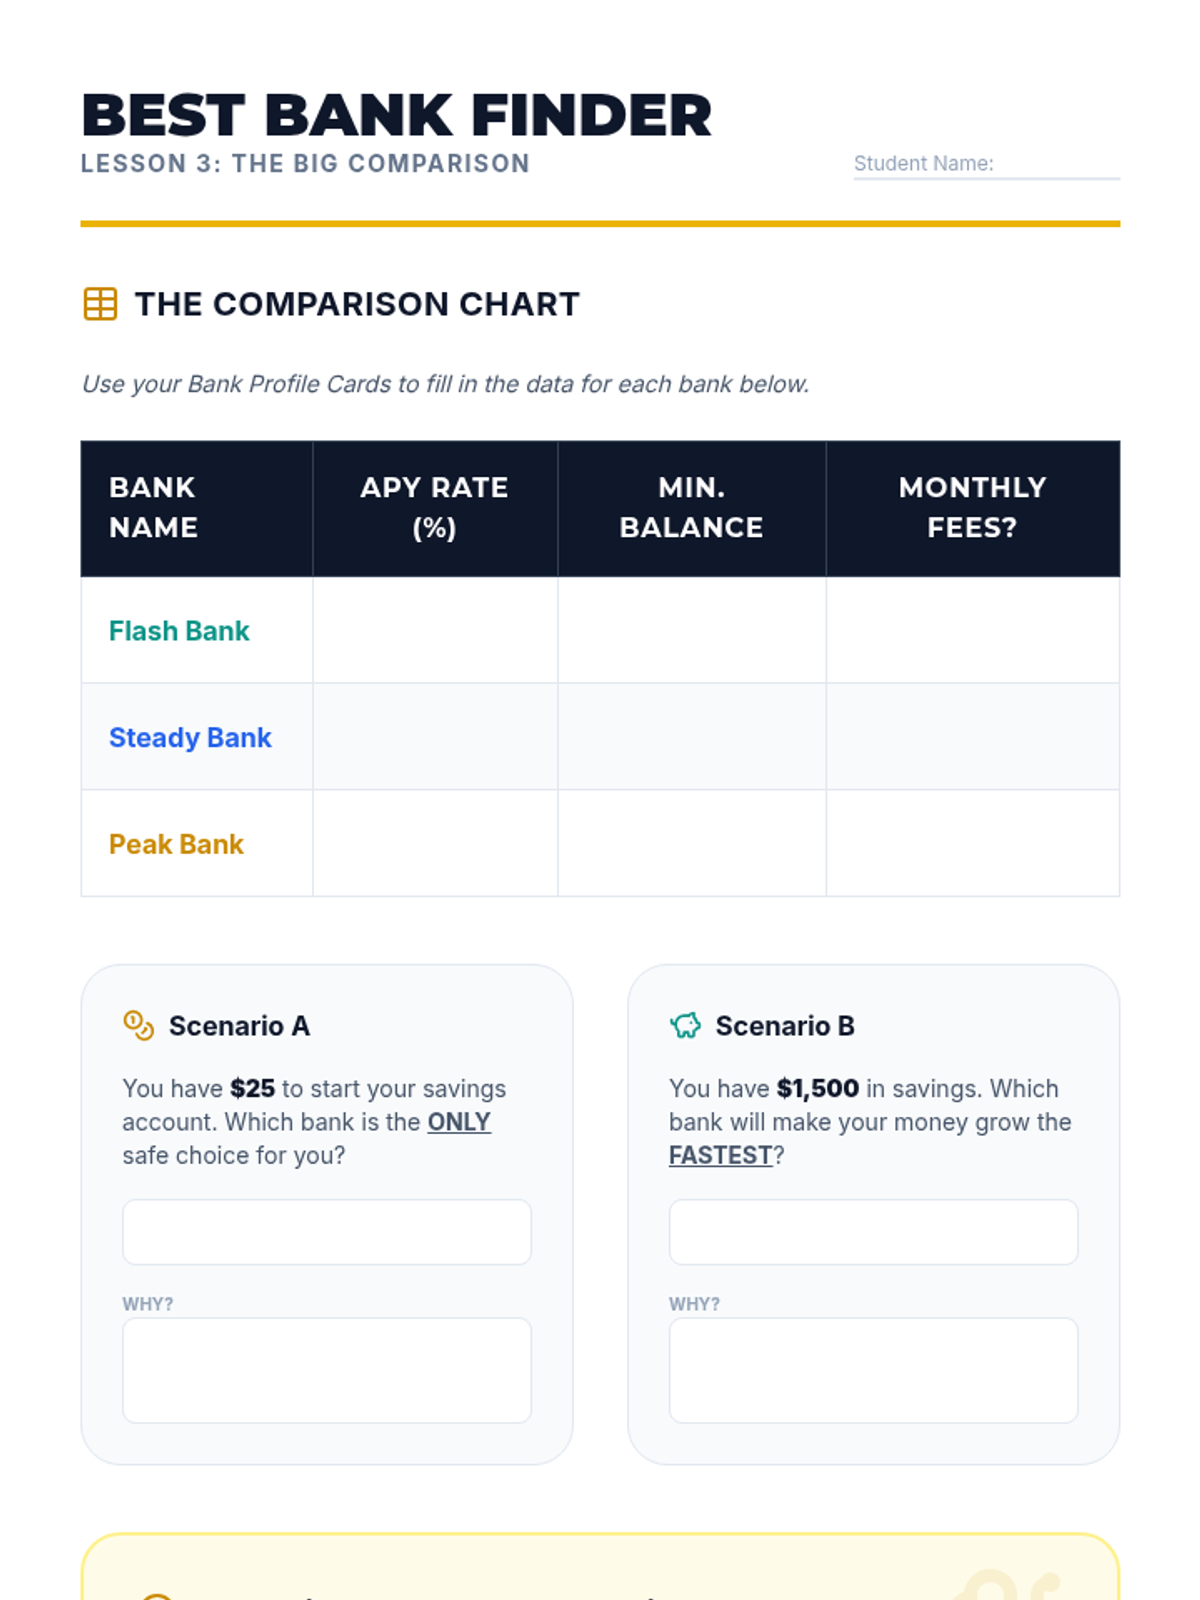
Task: Click the Scenario A "Why?" box
Action: pyautogui.click(x=327, y=1370)
